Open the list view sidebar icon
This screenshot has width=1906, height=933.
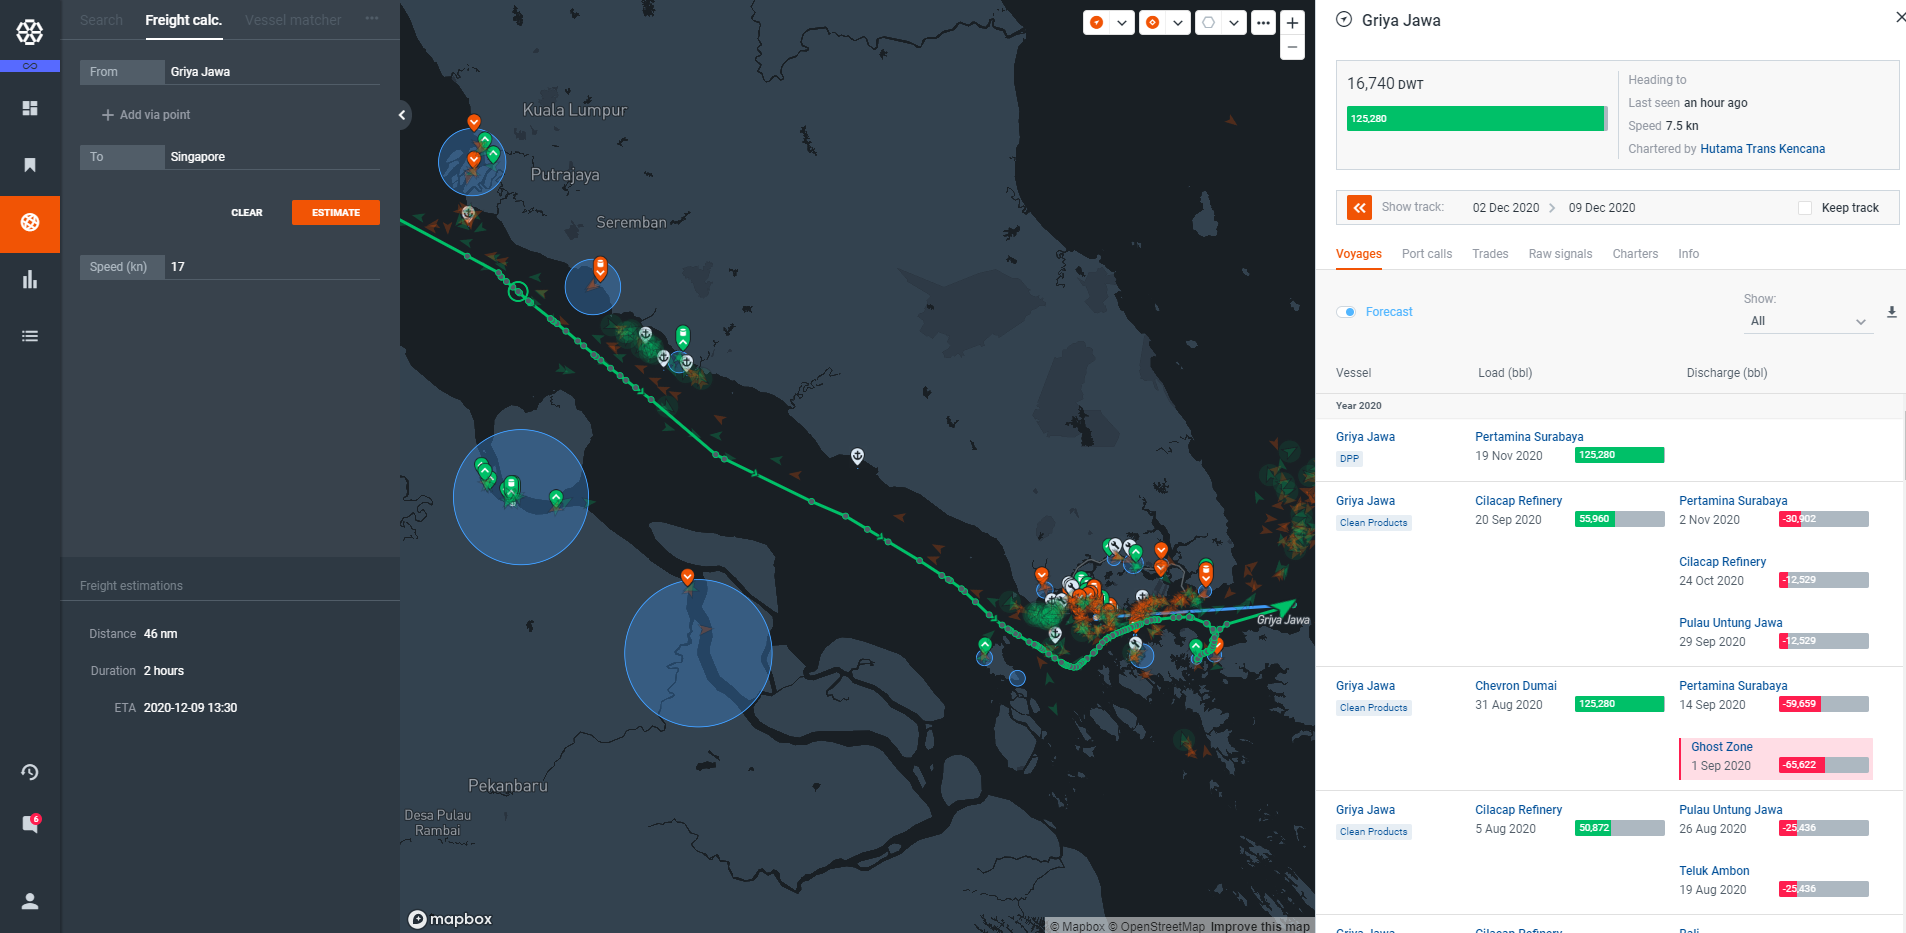point(30,336)
